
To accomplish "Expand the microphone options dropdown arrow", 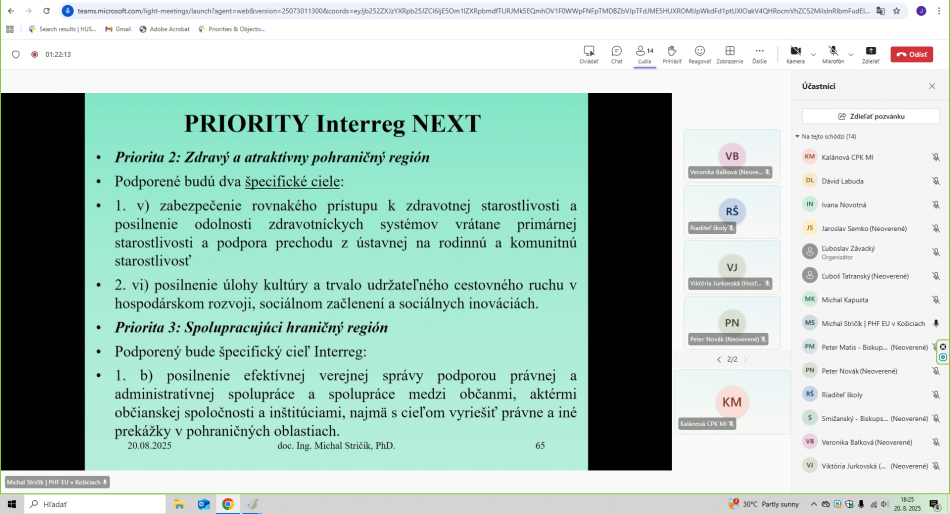I will [x=849, y=51].
